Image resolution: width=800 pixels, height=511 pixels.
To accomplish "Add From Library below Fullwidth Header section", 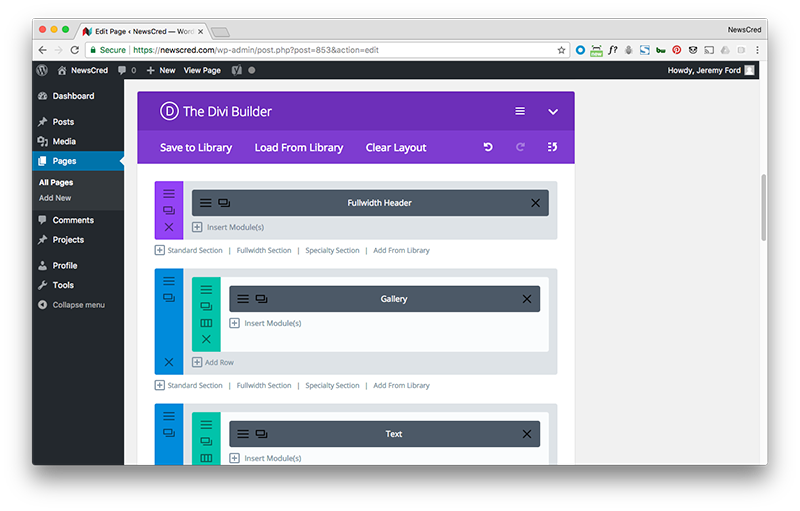I will coord(402,250).
